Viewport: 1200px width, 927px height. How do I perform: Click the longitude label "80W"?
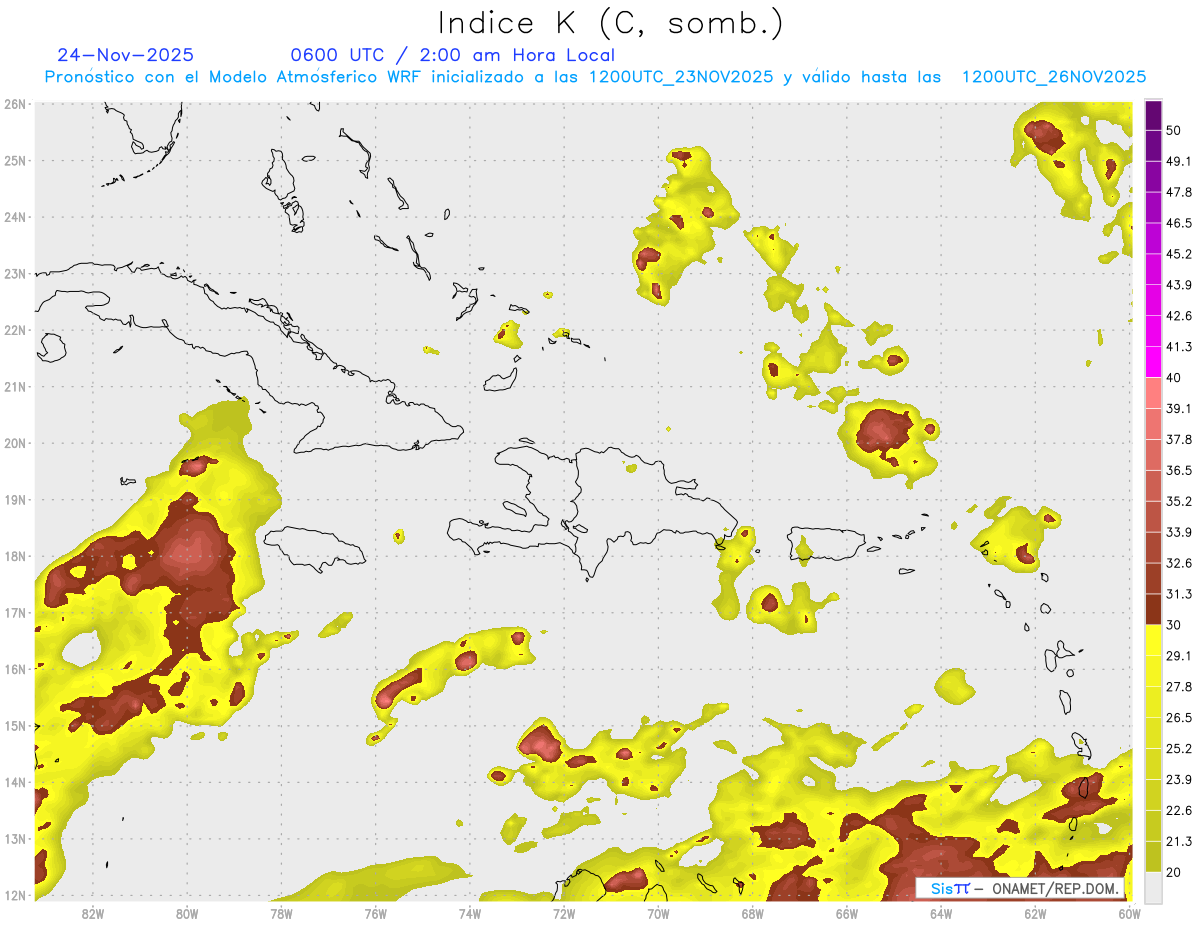click(187, 913)
